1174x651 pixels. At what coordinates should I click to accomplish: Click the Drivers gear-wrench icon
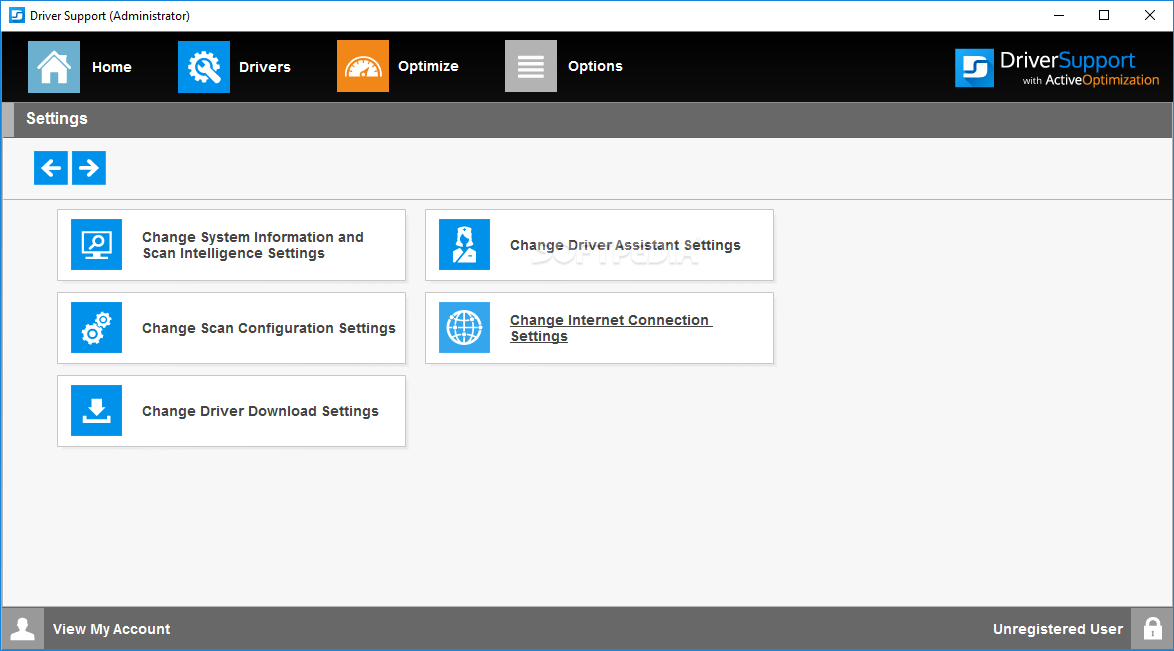(204, 67)
